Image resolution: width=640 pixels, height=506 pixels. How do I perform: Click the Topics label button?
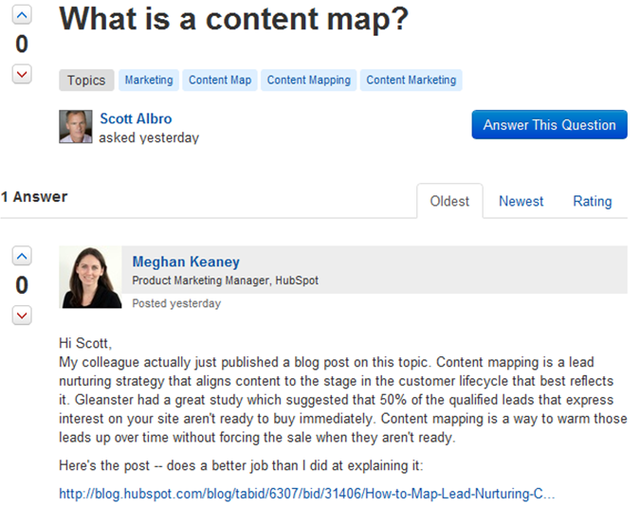86,80
